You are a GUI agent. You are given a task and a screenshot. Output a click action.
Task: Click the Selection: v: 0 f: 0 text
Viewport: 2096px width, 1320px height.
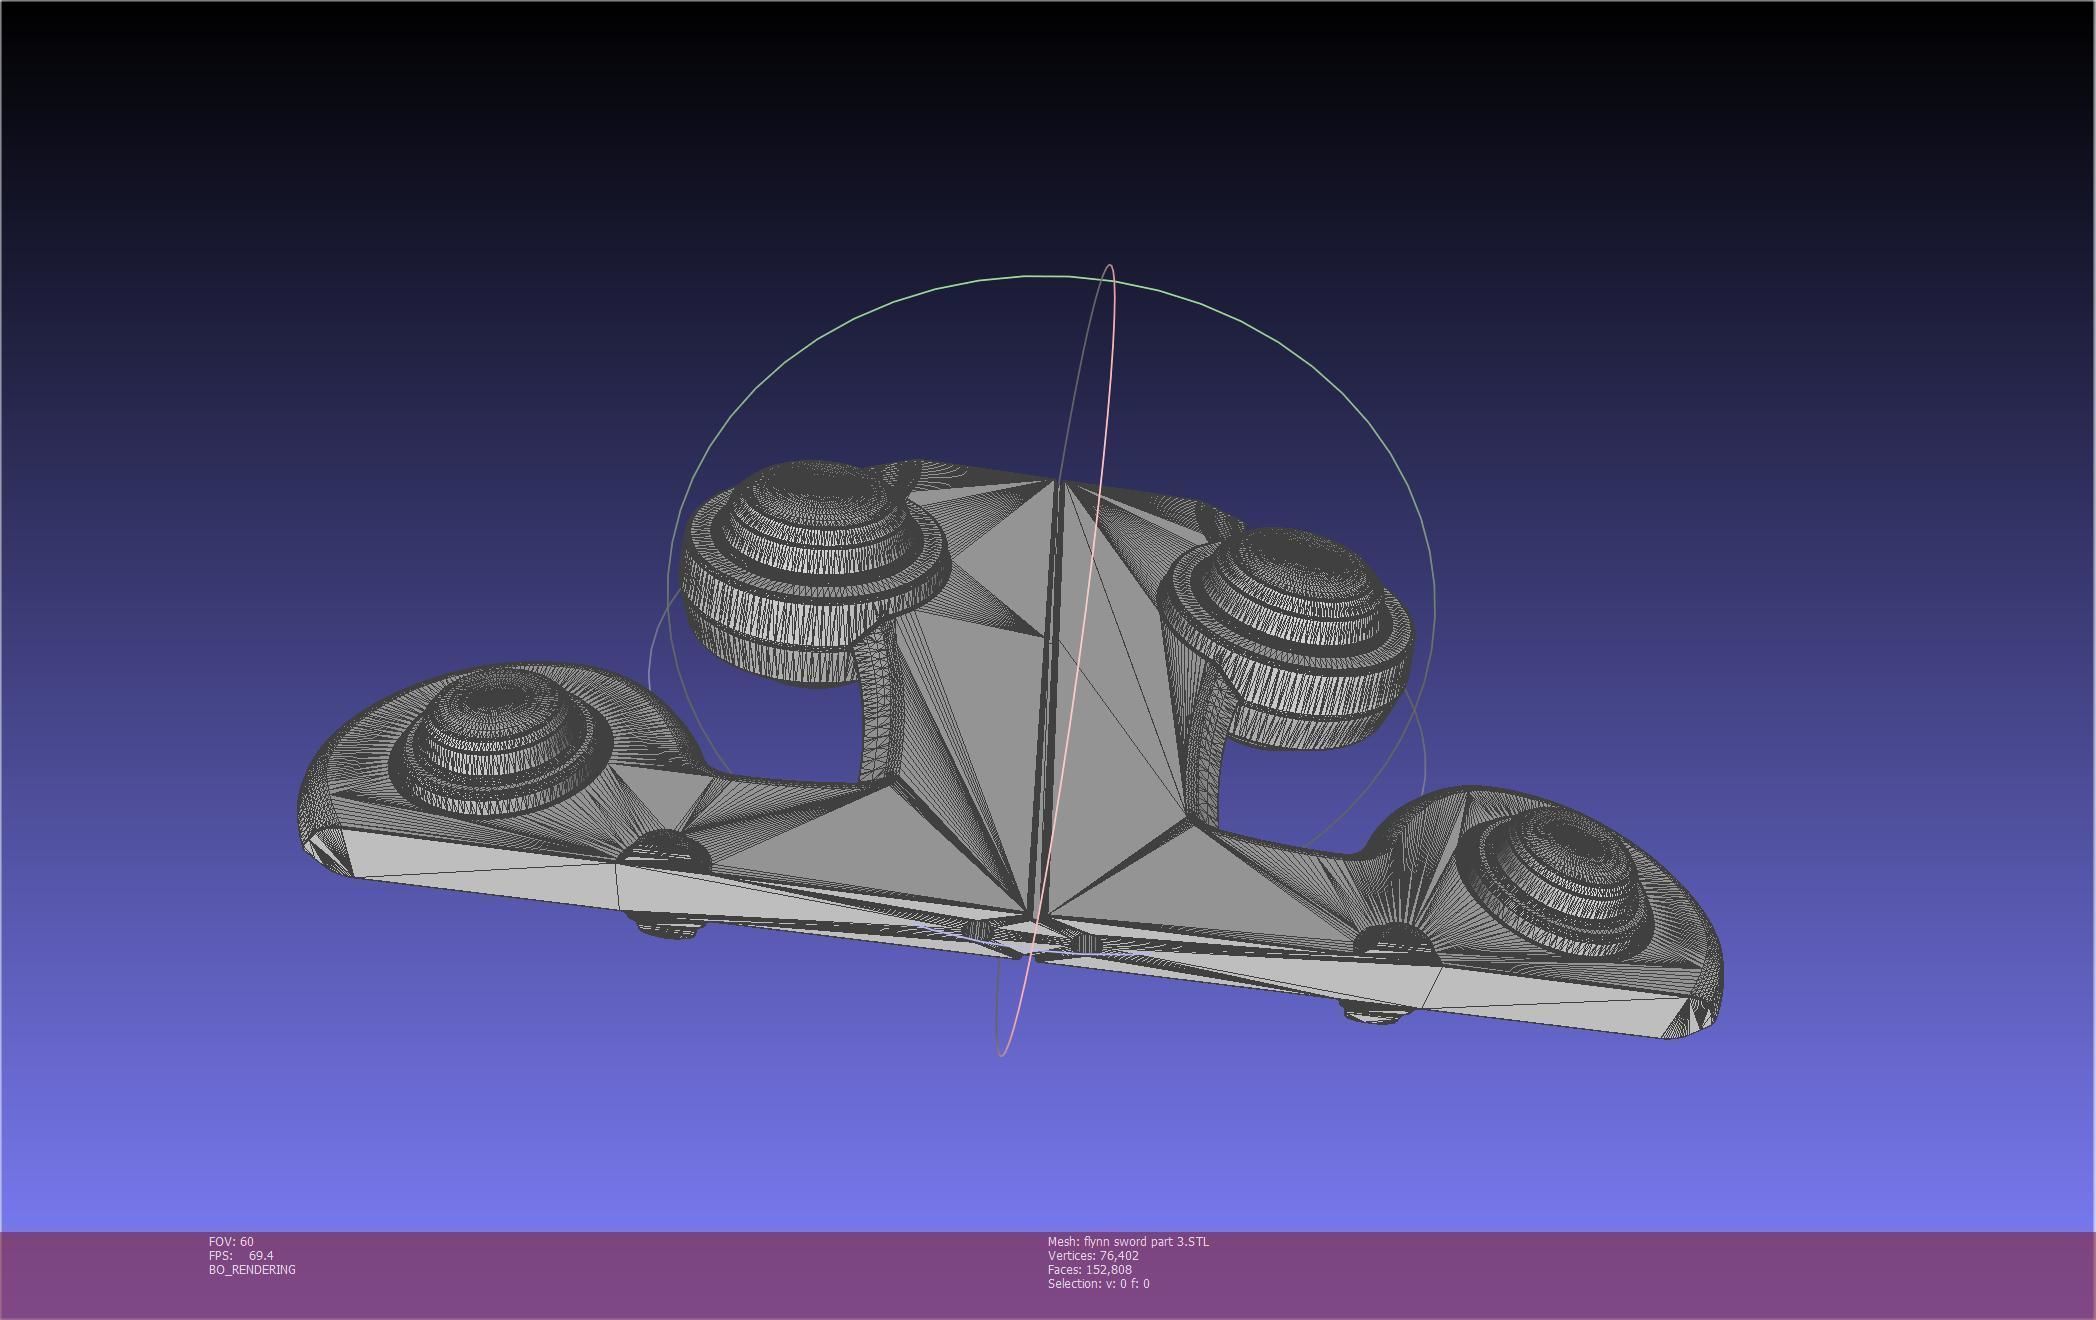[x=1098, y=1283]
